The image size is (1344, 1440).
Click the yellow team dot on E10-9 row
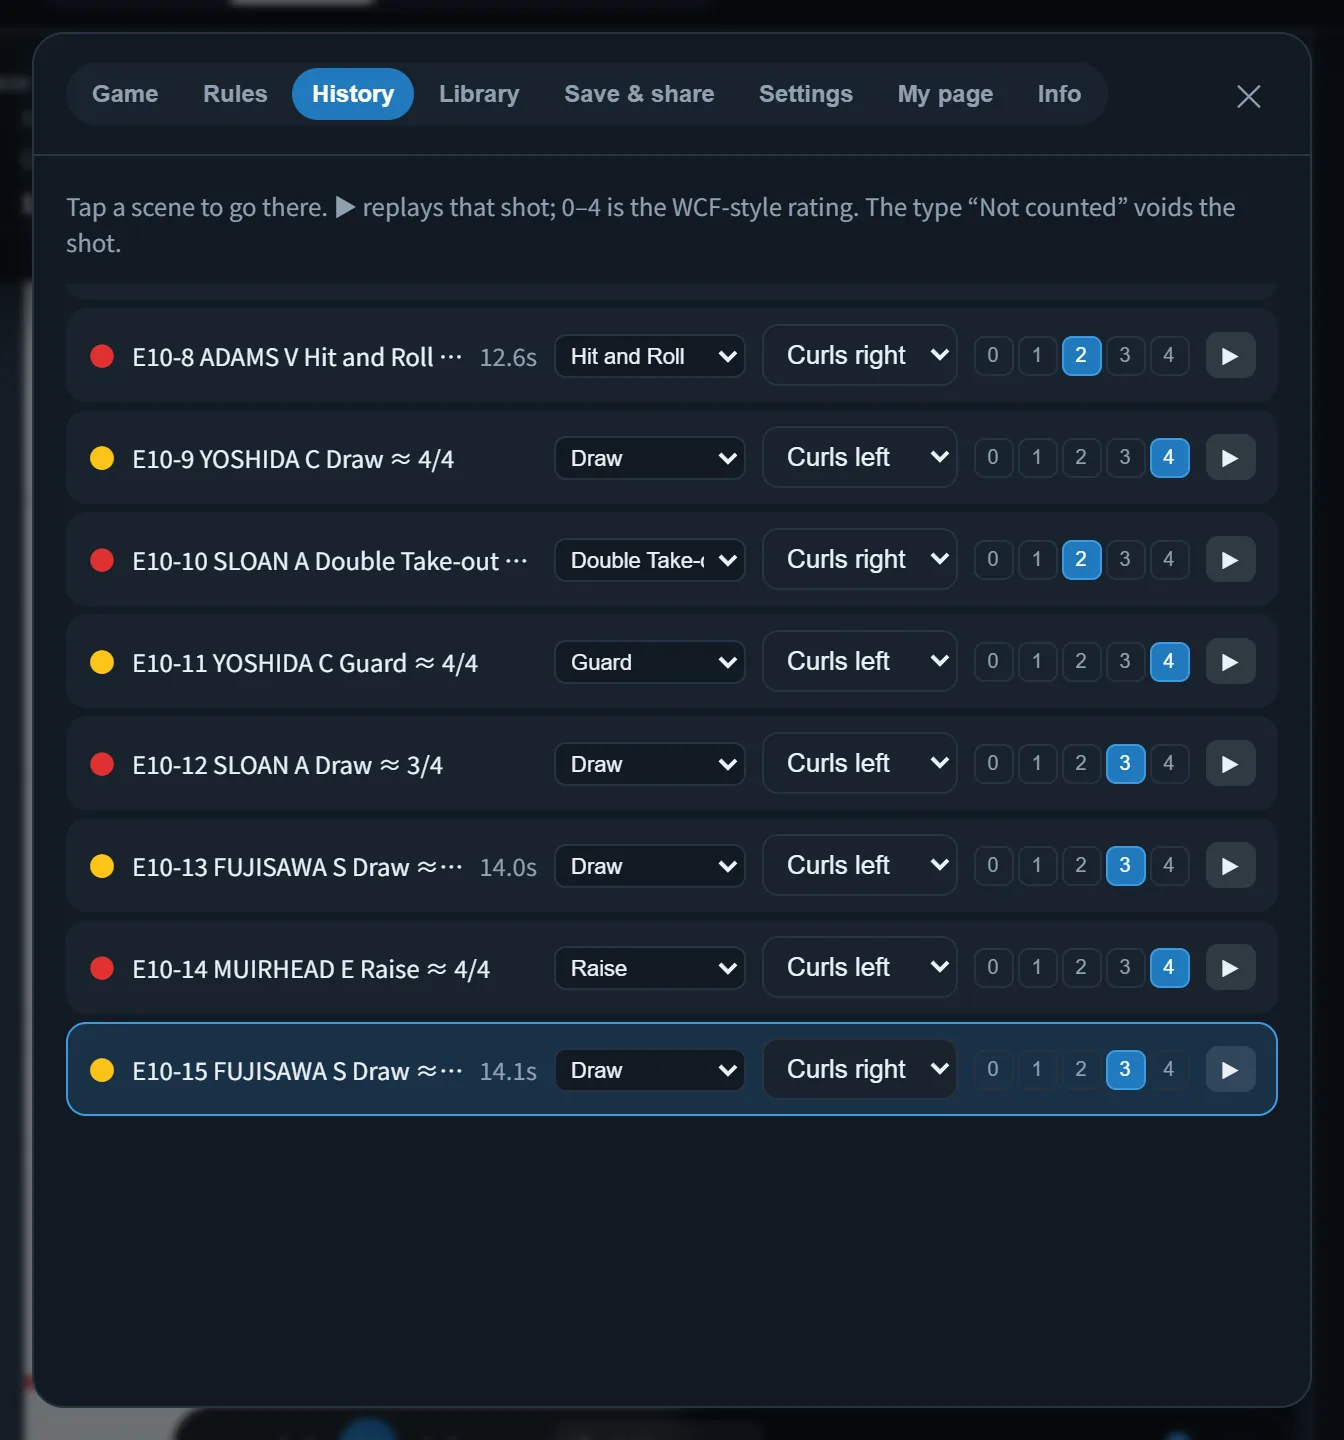tap(102, 458)
